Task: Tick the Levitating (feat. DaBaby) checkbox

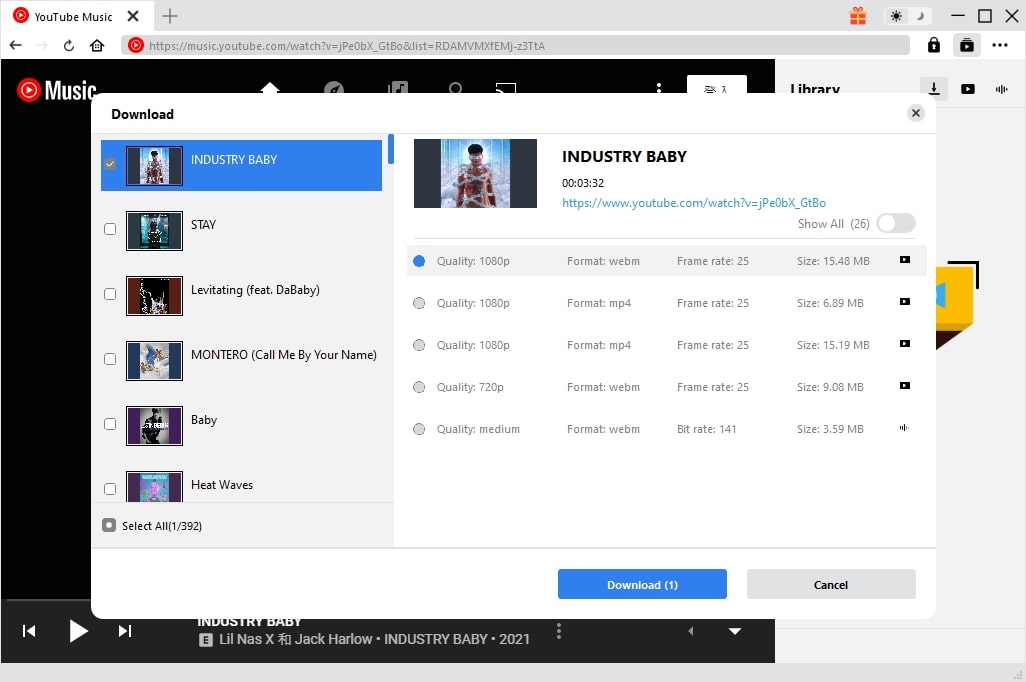Action: pos(110,294)
